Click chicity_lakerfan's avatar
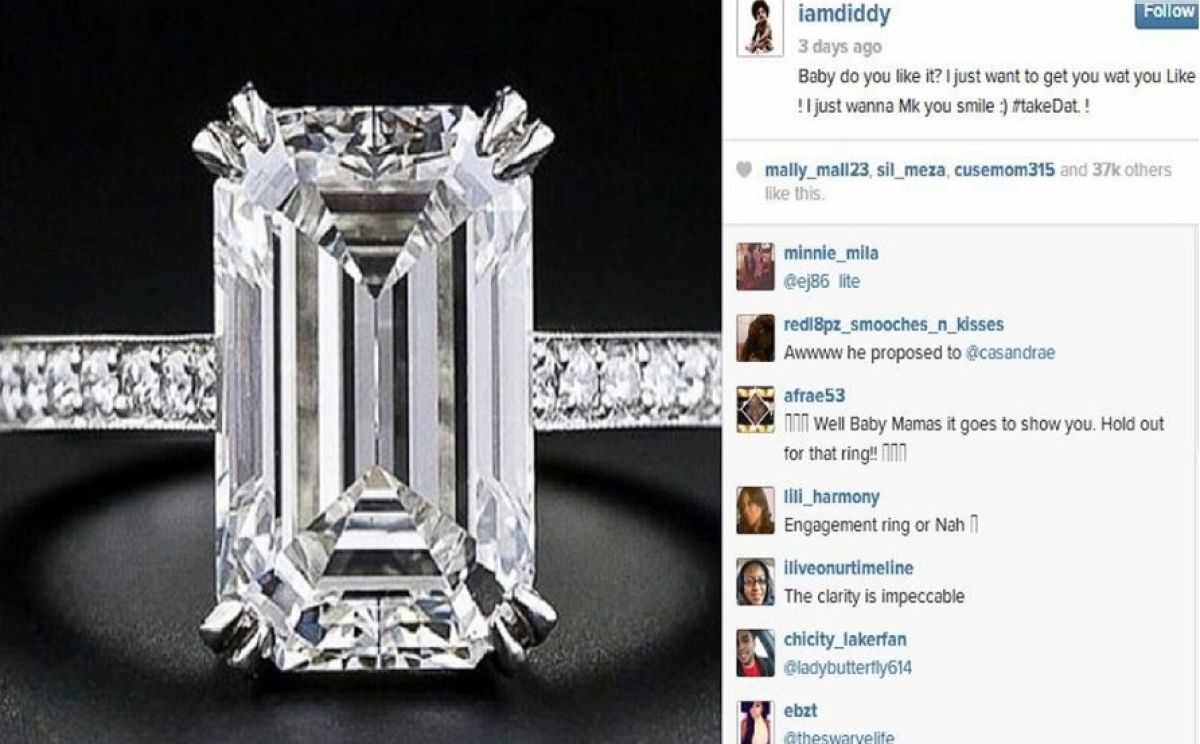Viewport: 1200px width, 744px height. point(755,653)
